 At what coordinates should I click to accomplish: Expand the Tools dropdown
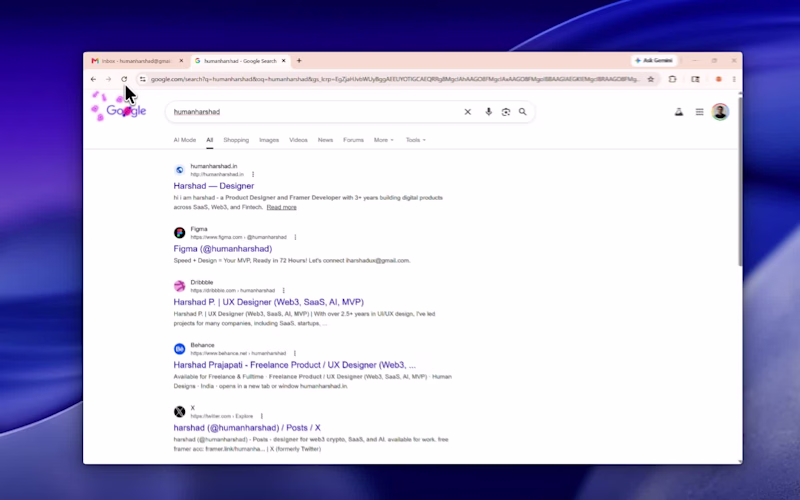[415, 140]
